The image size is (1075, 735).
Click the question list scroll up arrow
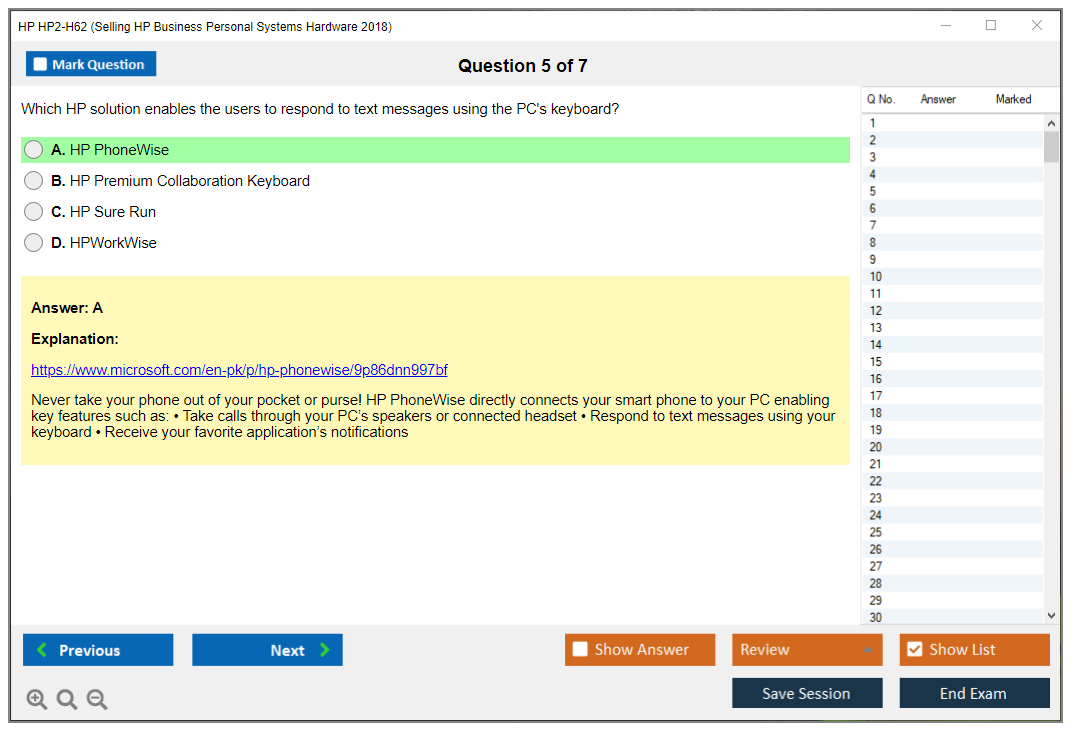point(1051,124)
